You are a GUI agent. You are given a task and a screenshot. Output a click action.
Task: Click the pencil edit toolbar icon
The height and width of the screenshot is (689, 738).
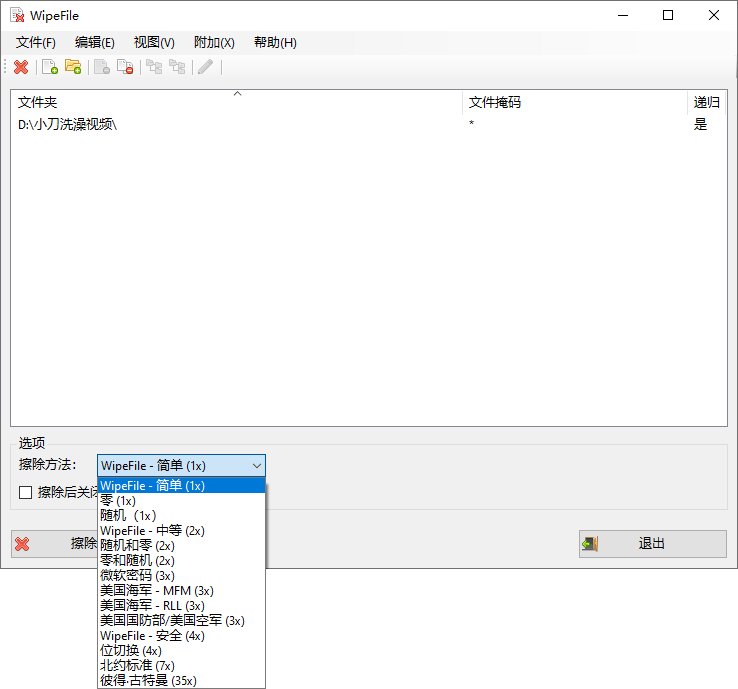pyautogui.click(x=205, y=67)
